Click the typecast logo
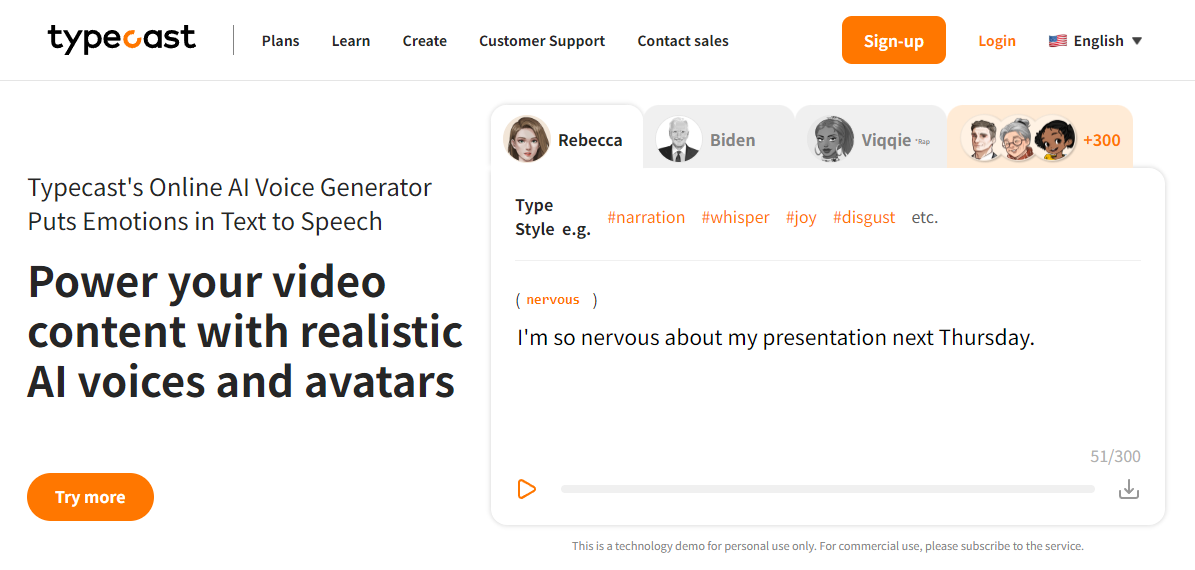 (122, 39)
